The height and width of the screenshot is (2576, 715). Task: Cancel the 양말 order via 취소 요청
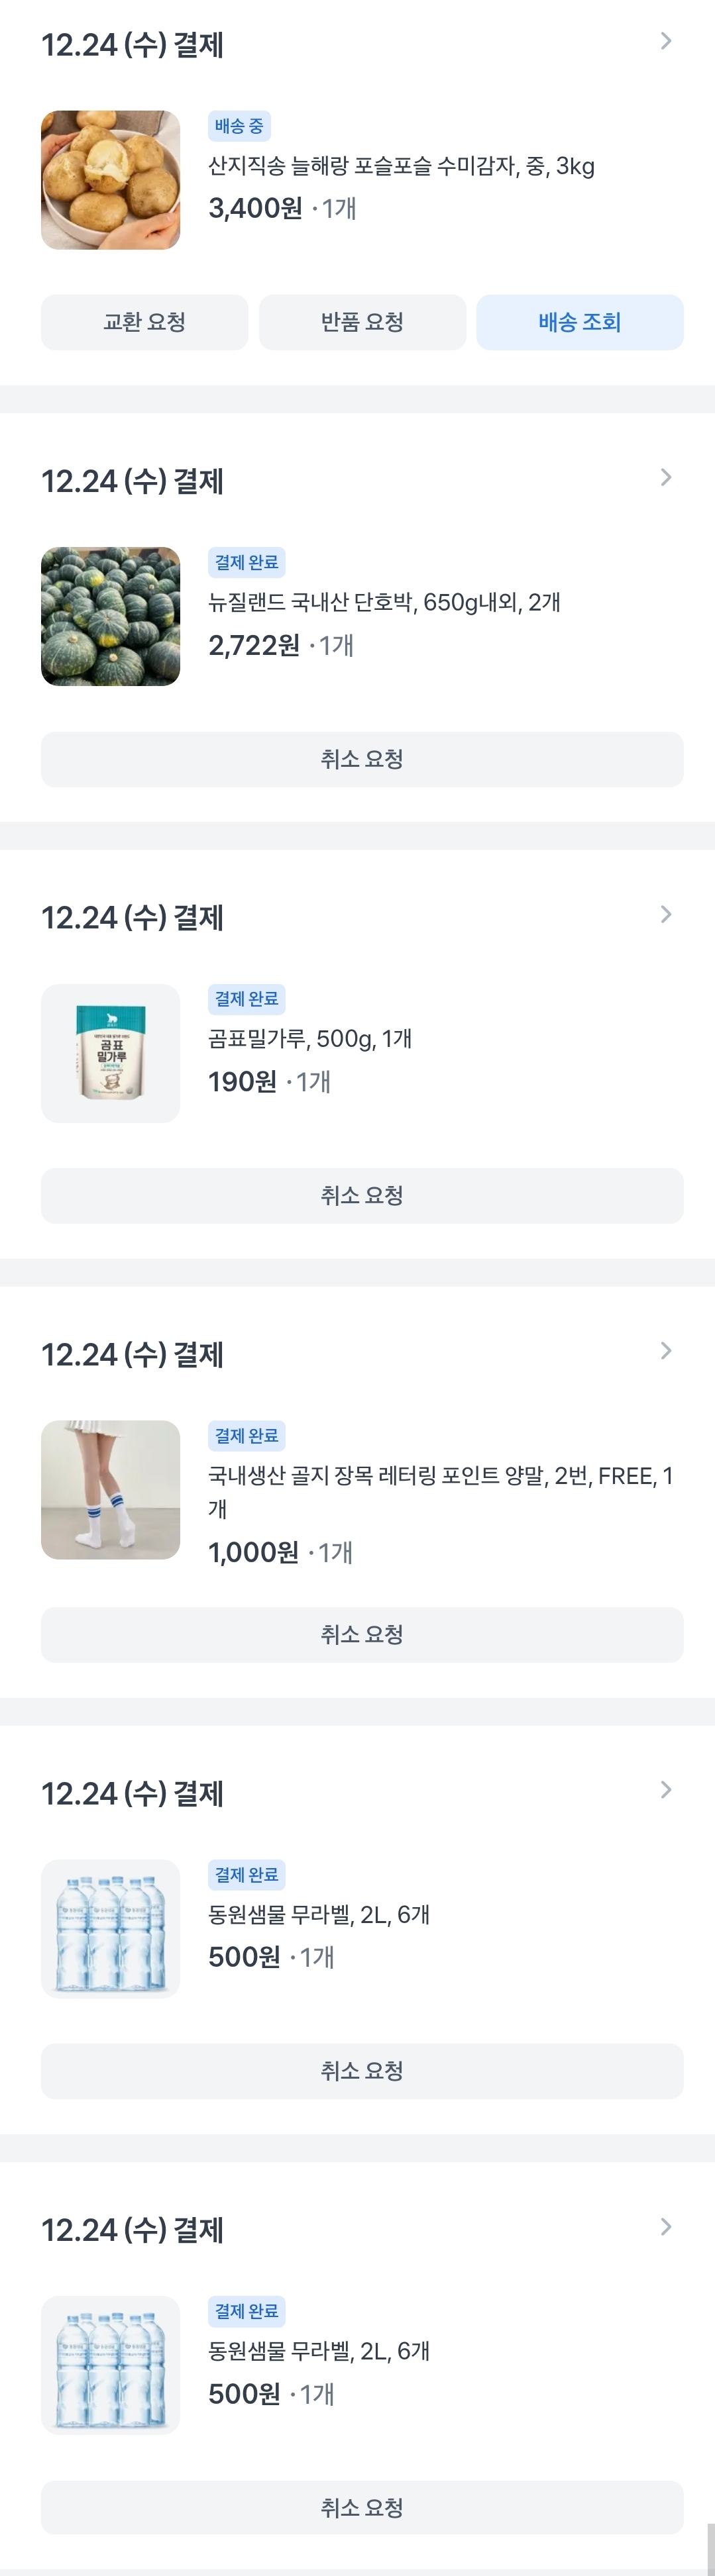click(x=362, y=1634)
